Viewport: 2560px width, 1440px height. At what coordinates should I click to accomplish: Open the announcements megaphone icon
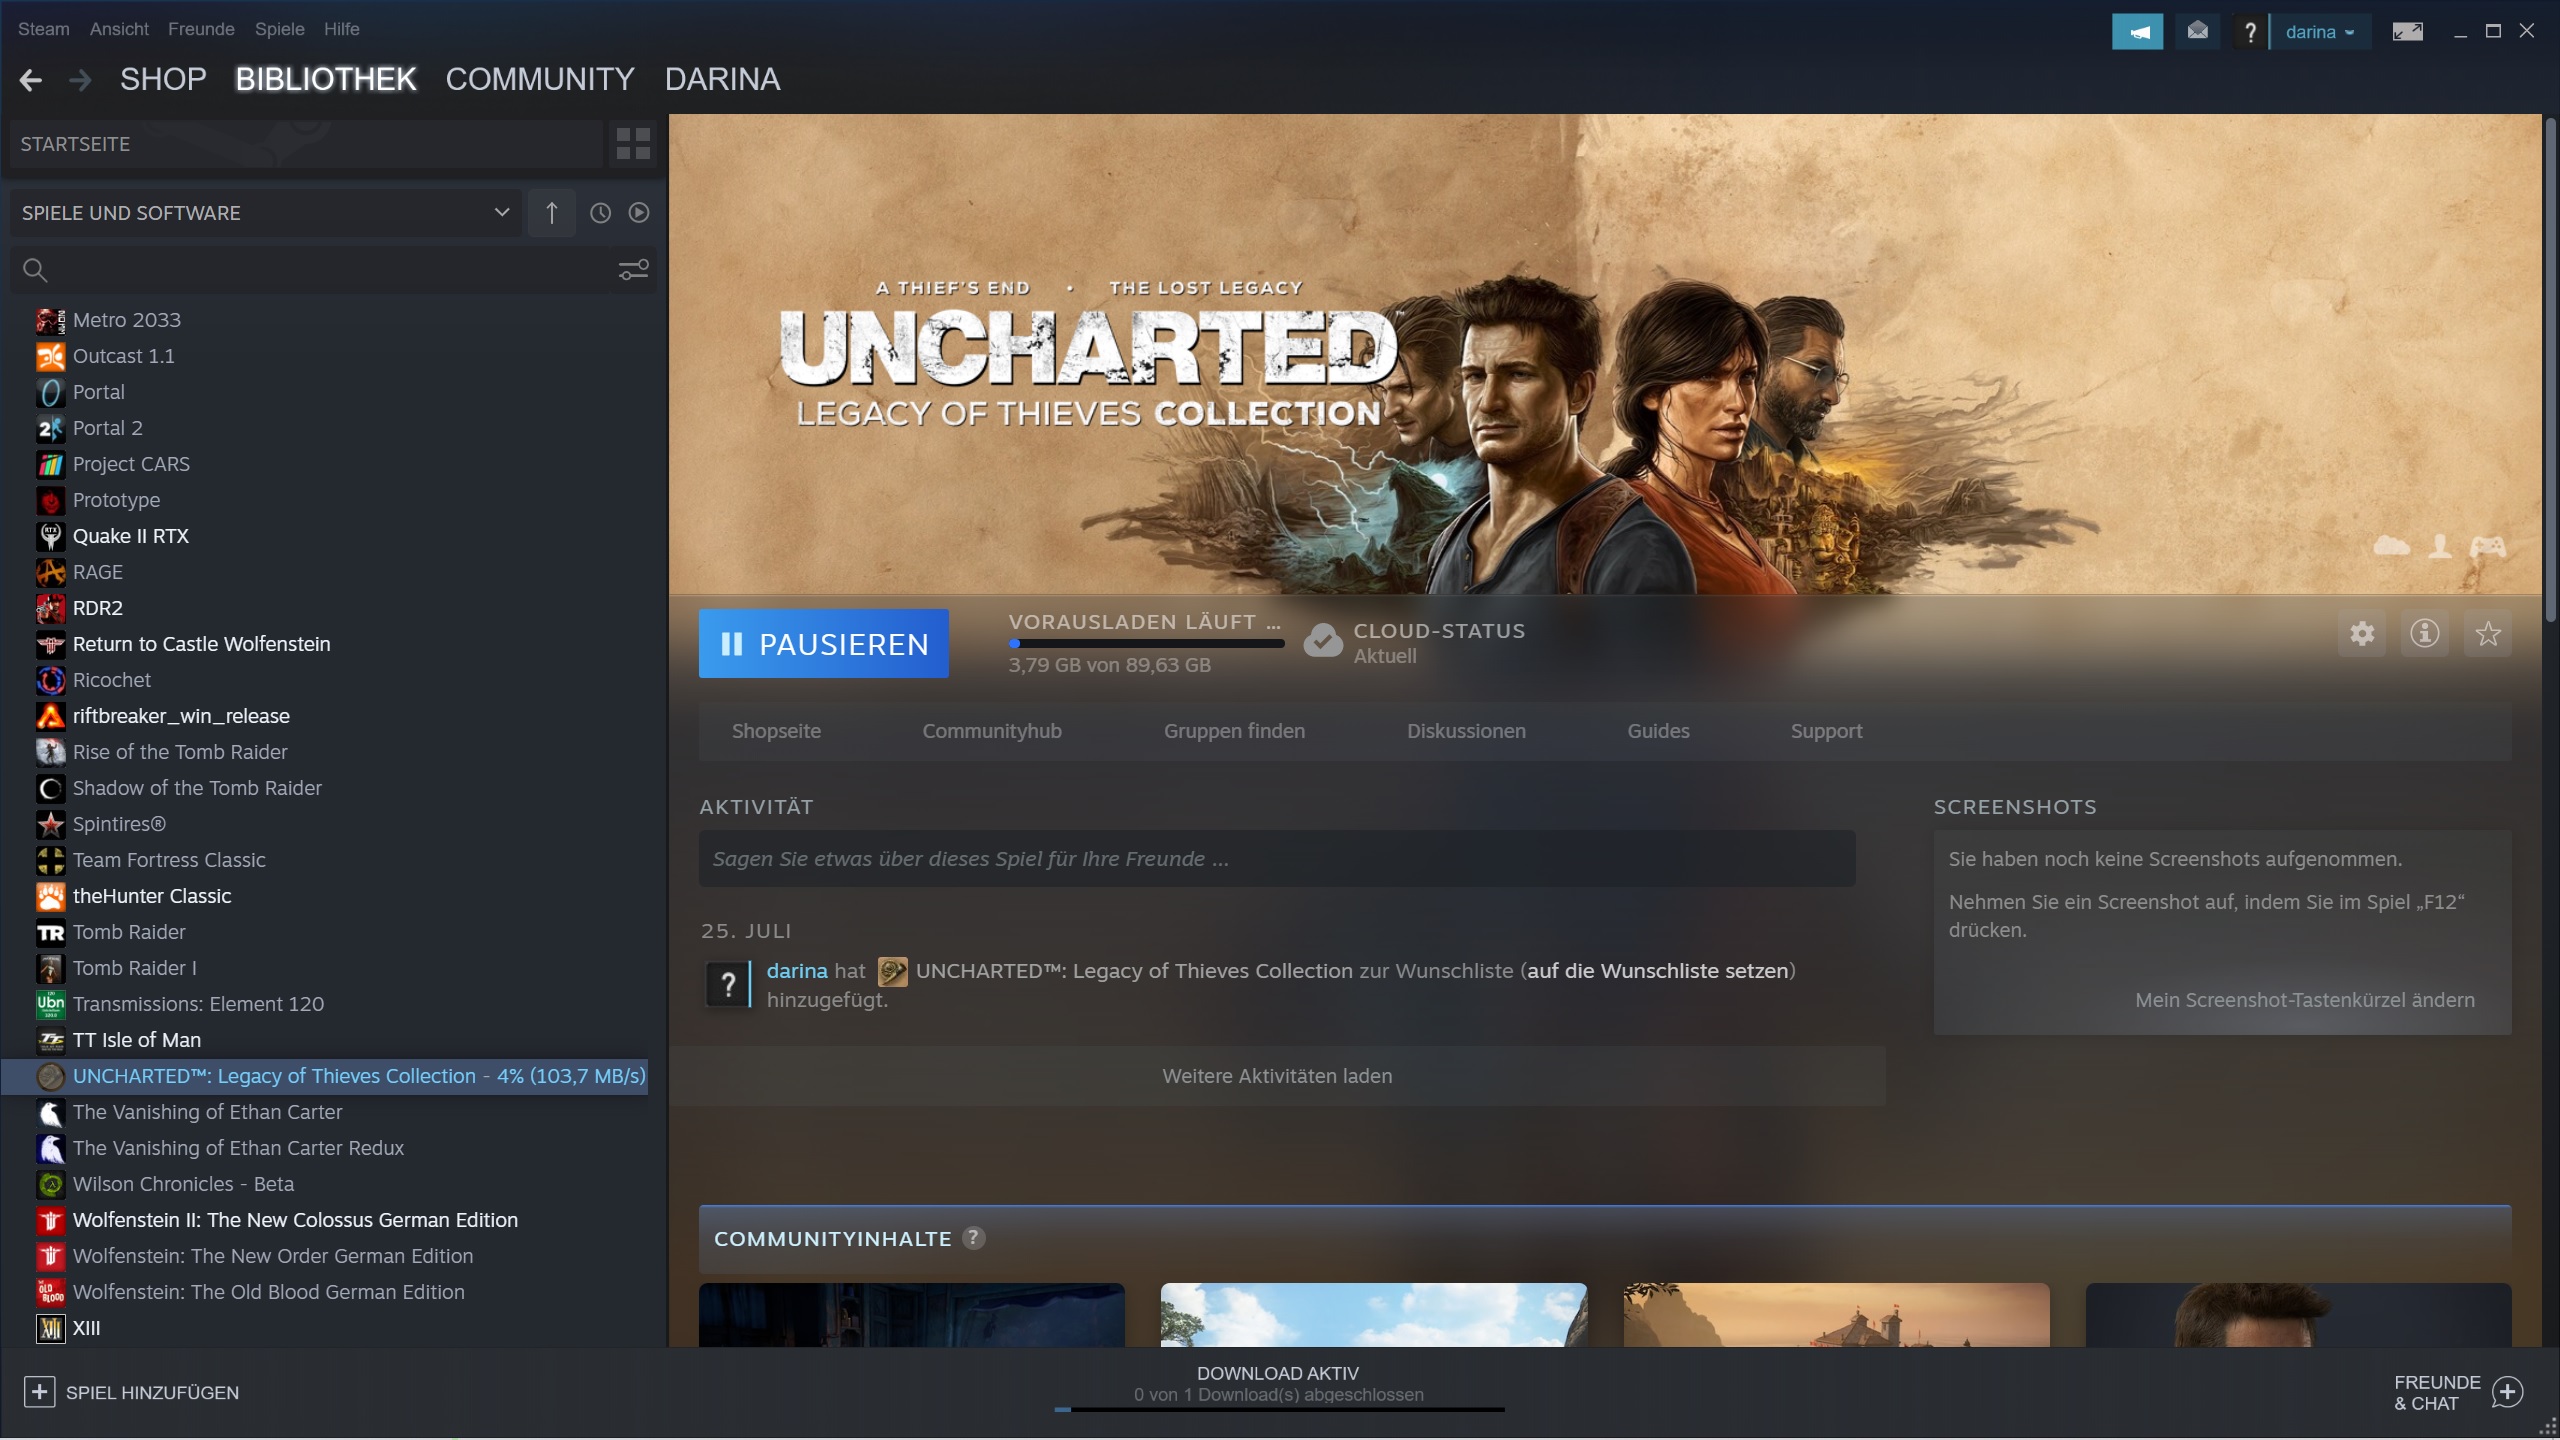(2137, 32)
